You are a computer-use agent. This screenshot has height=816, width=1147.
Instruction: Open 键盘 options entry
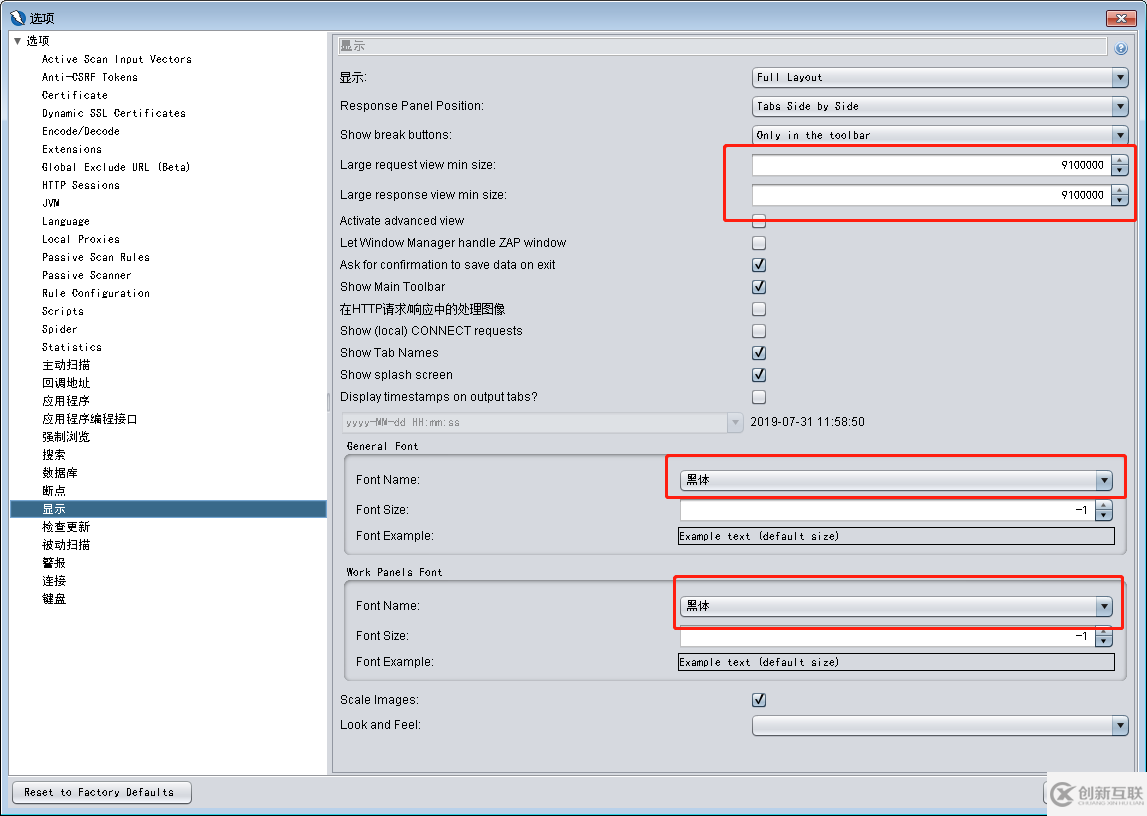coord(53,599)
